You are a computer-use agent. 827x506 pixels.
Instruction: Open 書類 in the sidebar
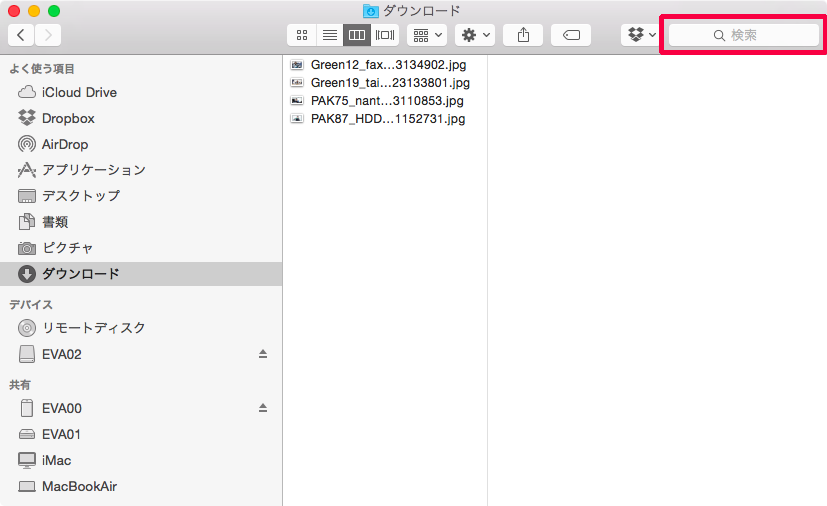pos(141,222)
